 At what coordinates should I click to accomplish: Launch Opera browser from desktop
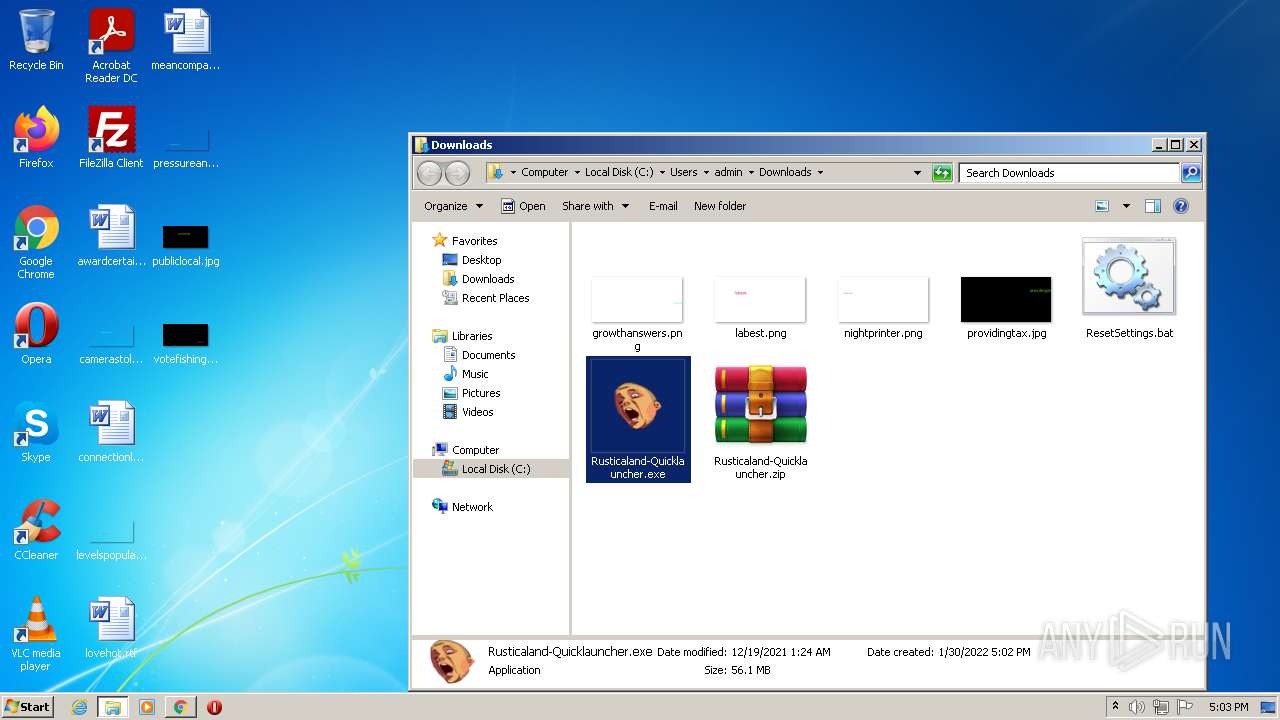(36, 334)
